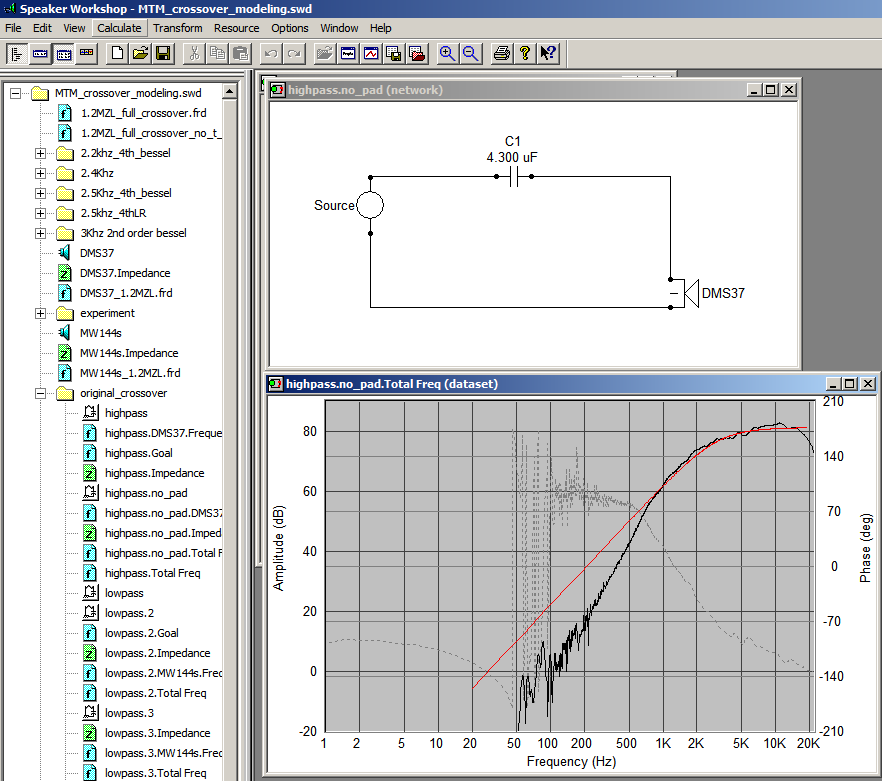
Task: Click the import data red folder icon
Action: pyautogui.click(x=417, y=54)
